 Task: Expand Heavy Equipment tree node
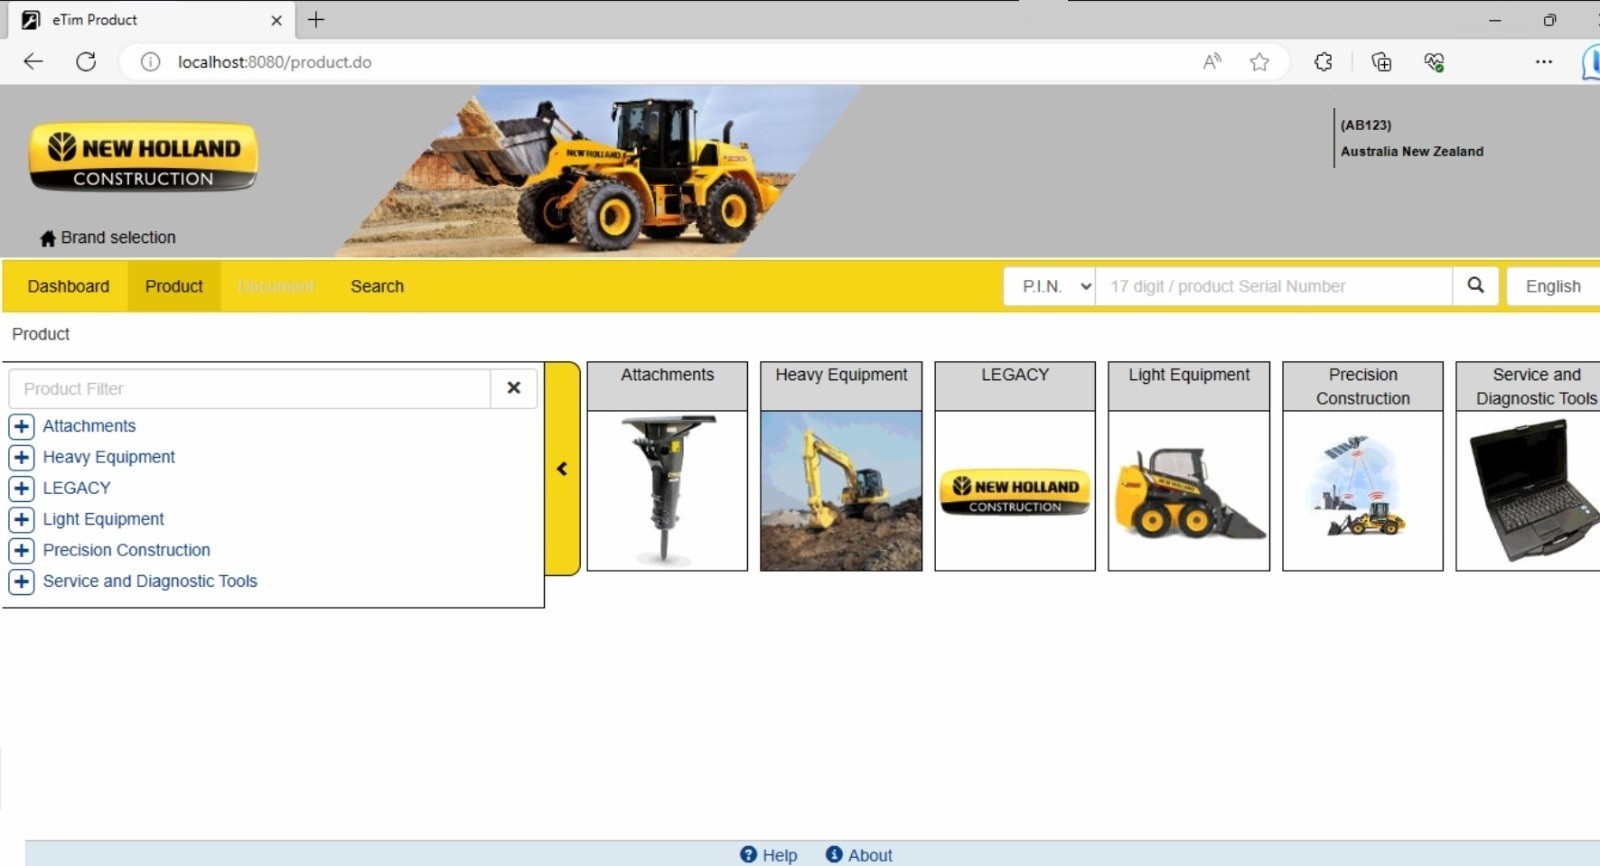[21, 457]
